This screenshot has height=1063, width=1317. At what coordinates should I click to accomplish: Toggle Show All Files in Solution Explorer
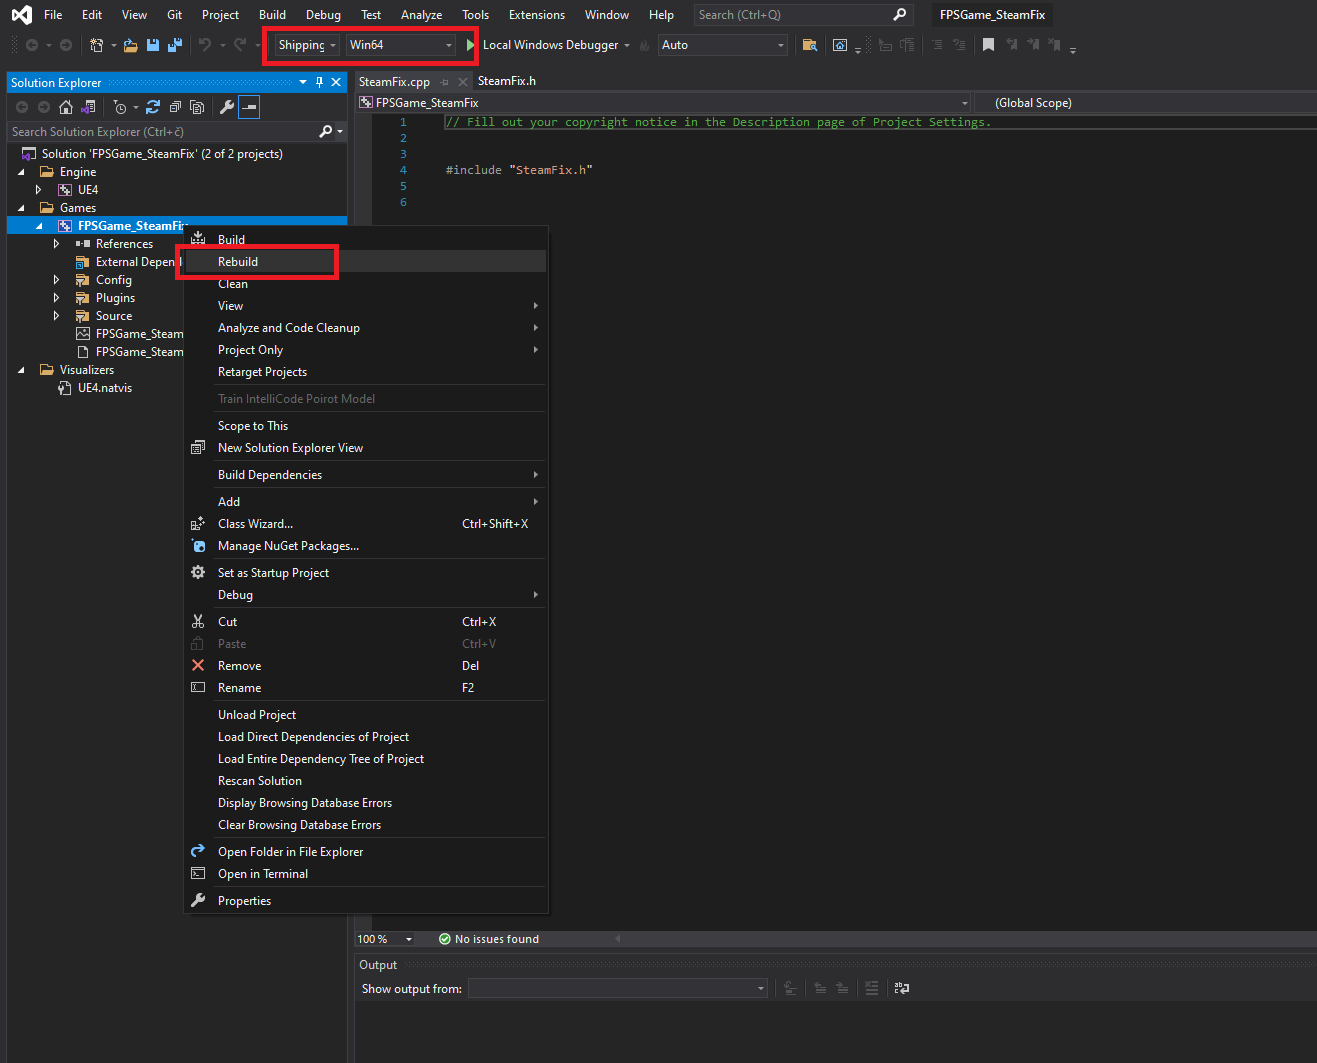coord(197,107)
